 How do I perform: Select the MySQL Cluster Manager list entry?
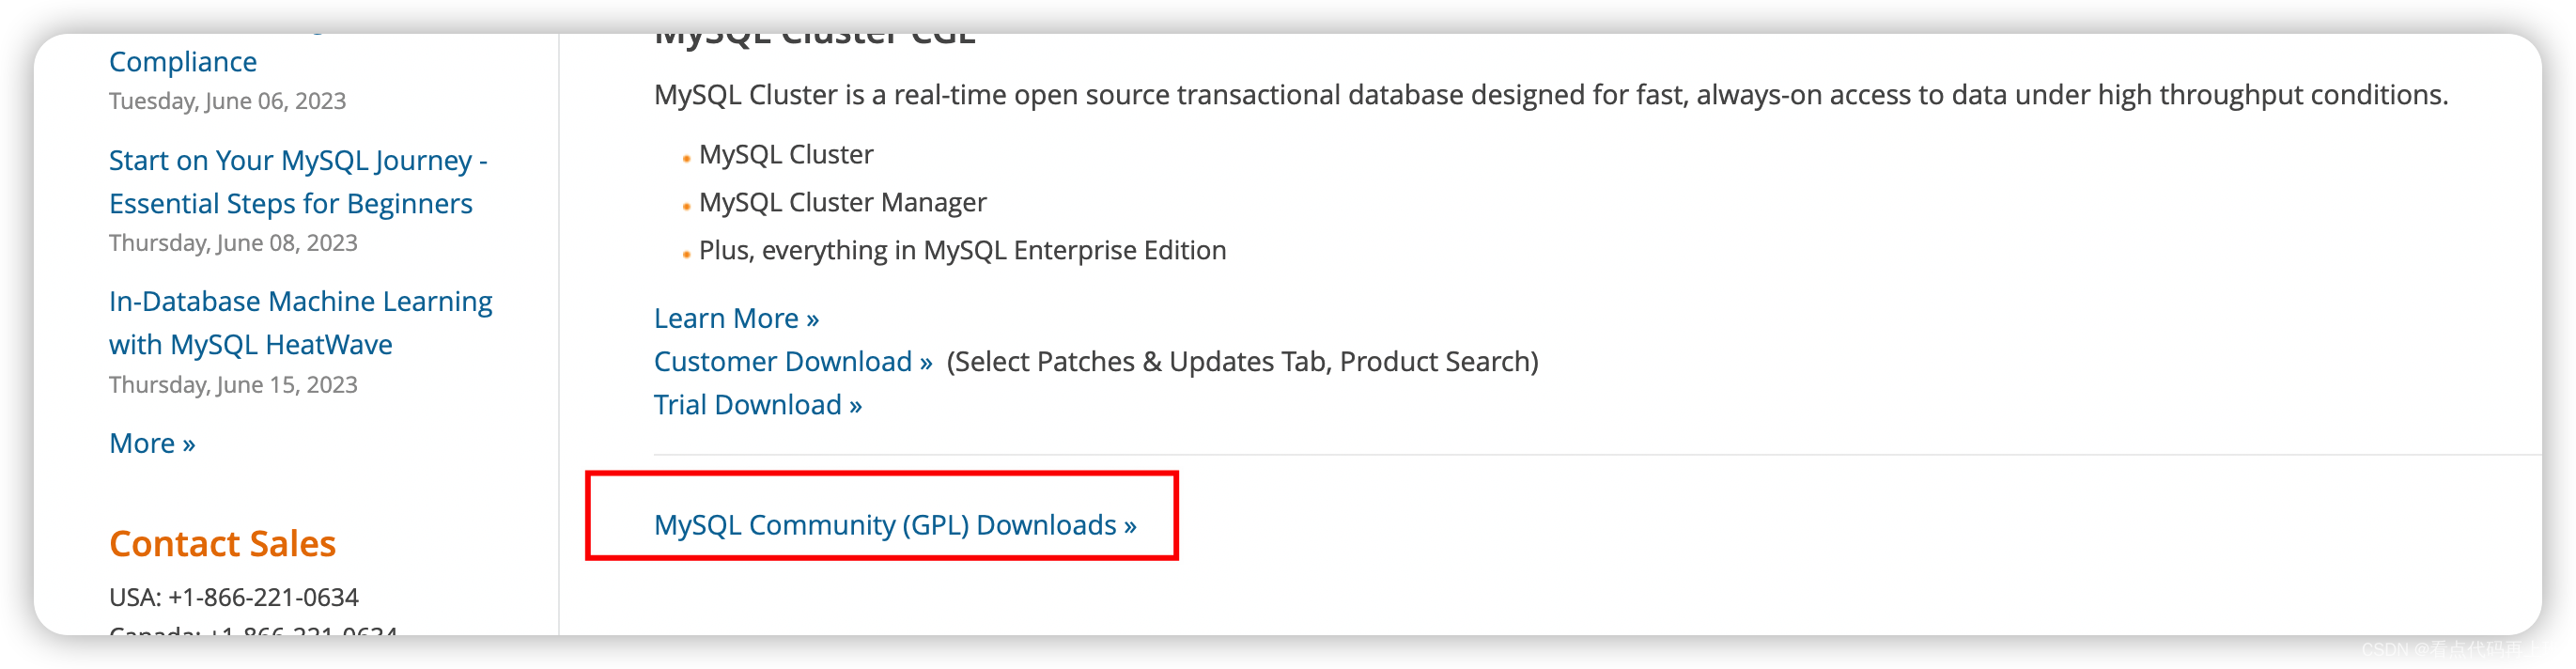point(843,201)
